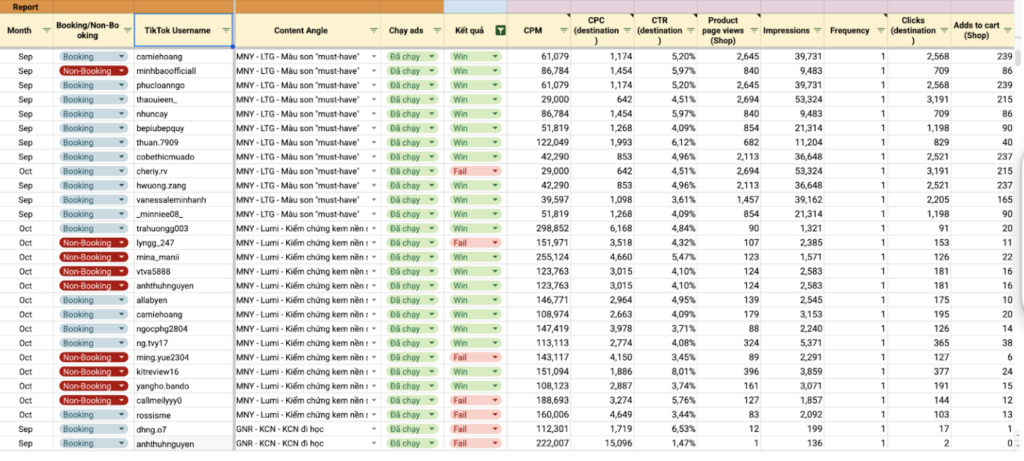Select the Report header cell
The width and height of the screenshot is (1024, 461).
(x=26, y=6)
